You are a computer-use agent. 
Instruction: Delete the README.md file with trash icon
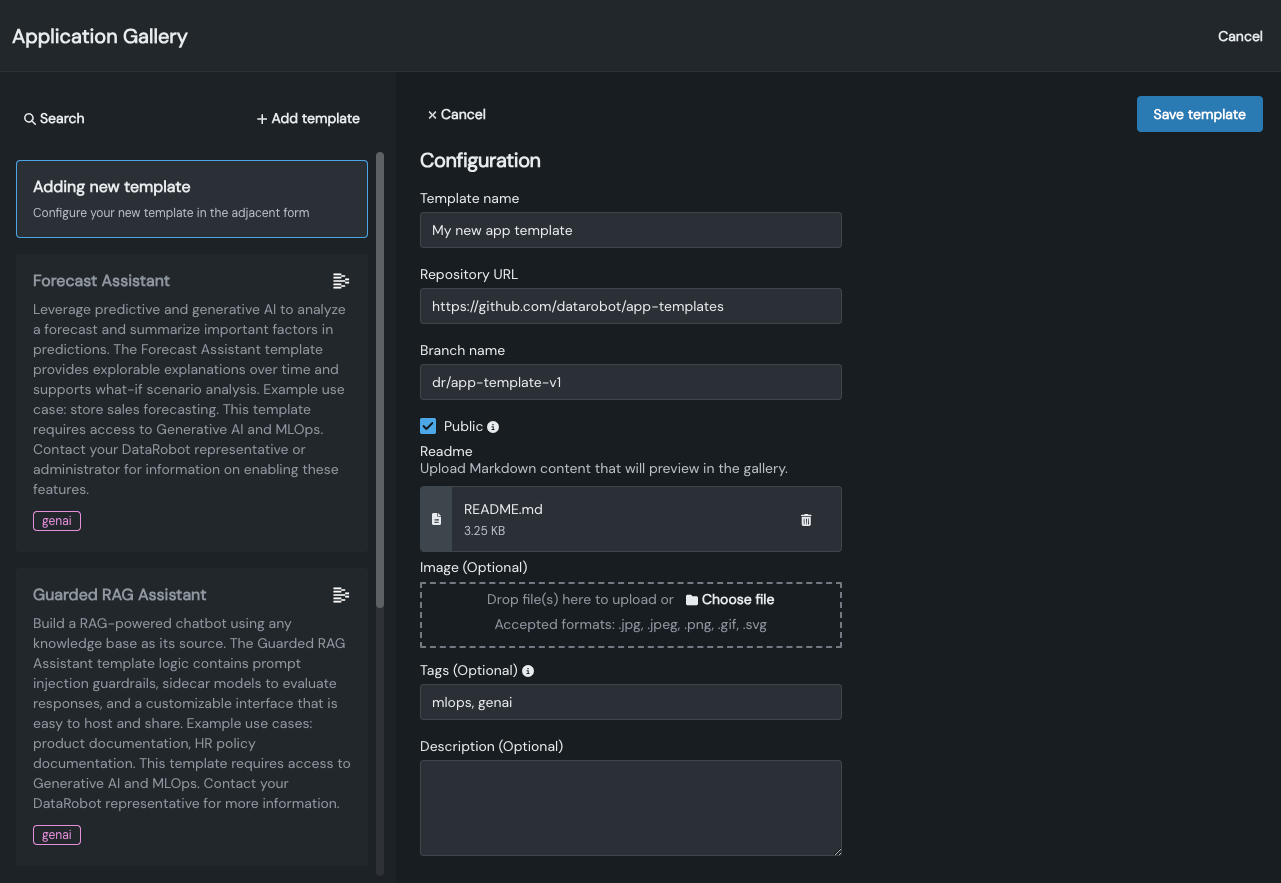(x=806, y=520)
